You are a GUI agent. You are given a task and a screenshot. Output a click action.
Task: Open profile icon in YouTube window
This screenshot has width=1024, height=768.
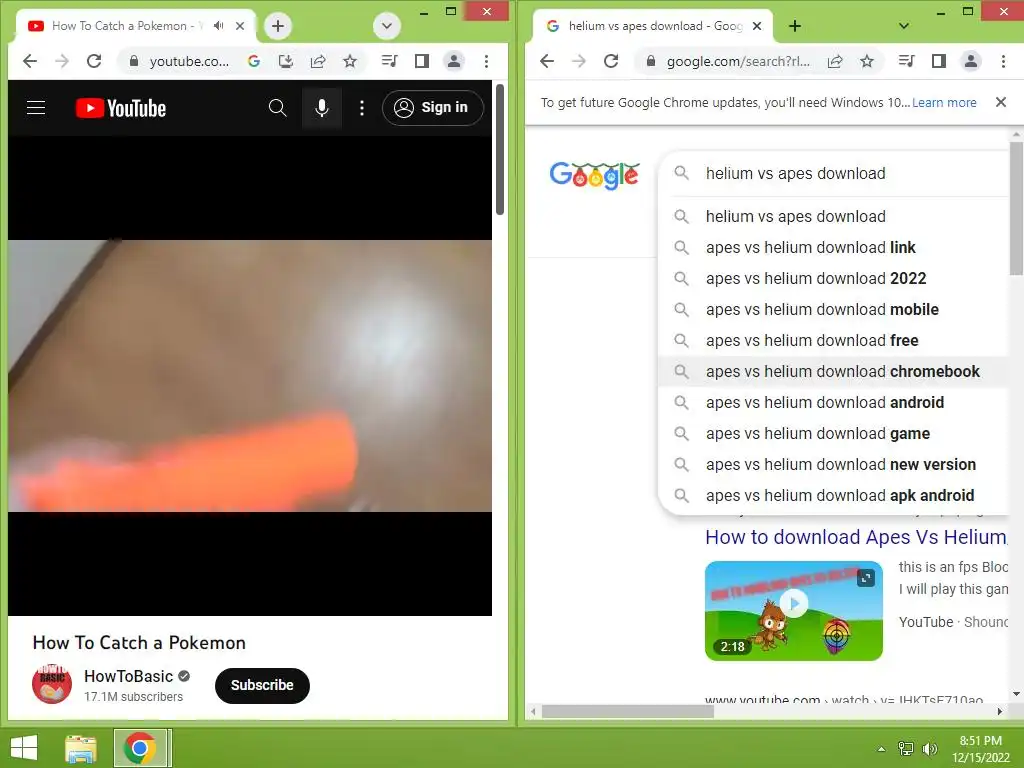454,61
